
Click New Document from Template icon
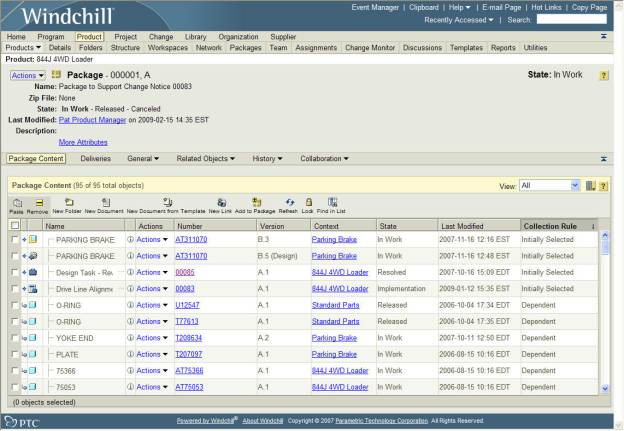(x=168, y=202)
